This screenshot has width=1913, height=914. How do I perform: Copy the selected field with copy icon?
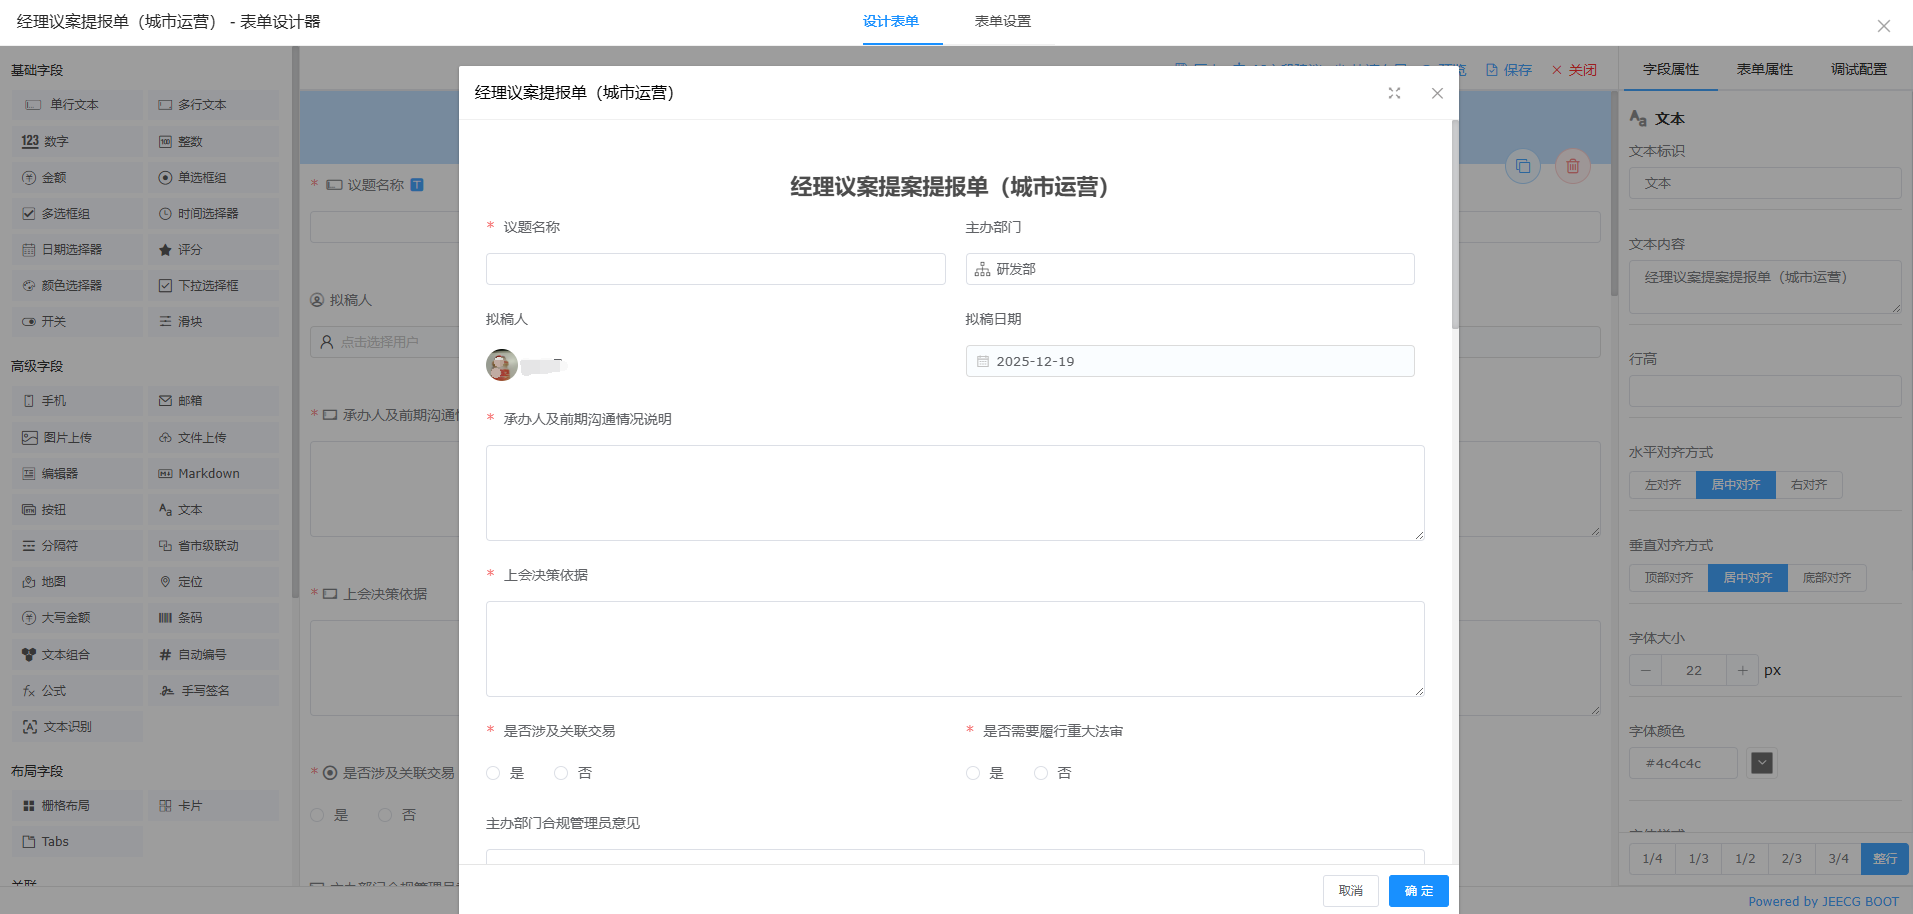[x=1523, y=166]
